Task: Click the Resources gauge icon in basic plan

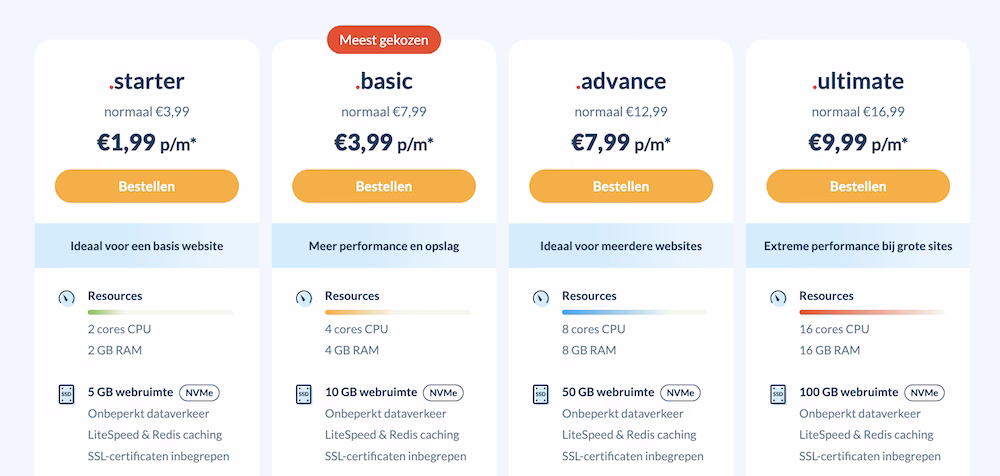Action: click(304, 298)
